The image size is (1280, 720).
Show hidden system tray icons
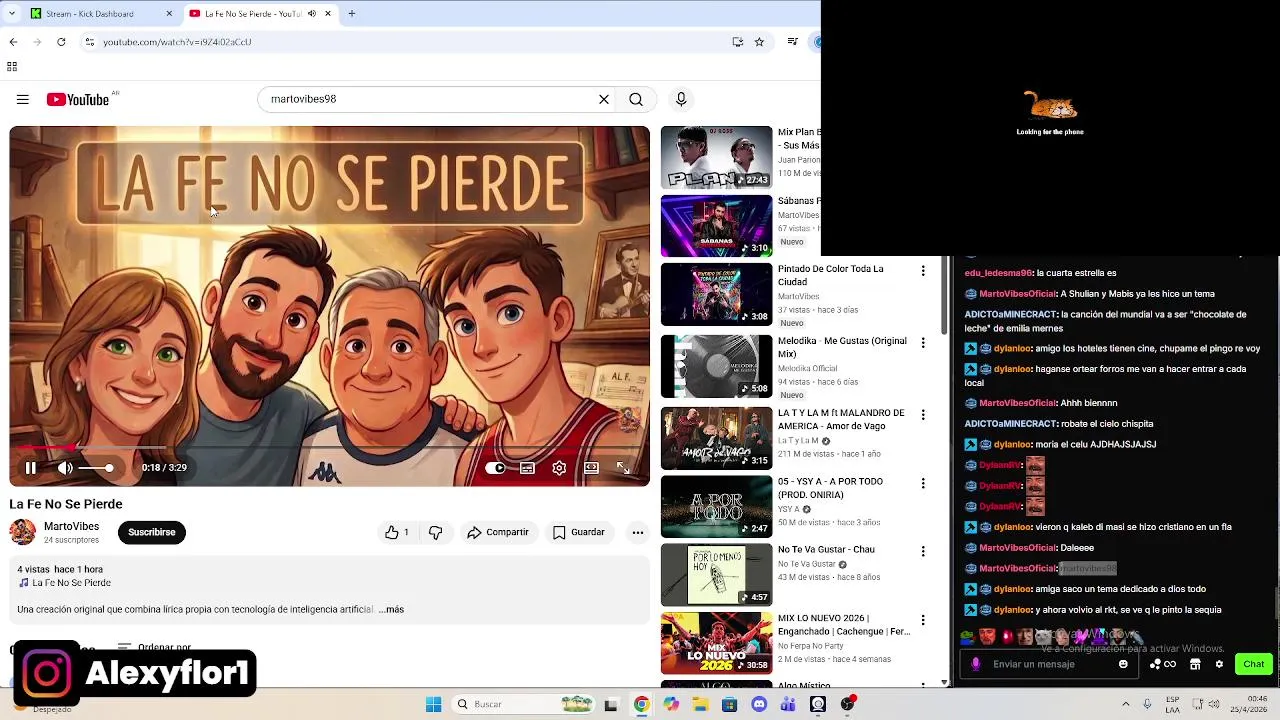click(x=1125, y=704)
